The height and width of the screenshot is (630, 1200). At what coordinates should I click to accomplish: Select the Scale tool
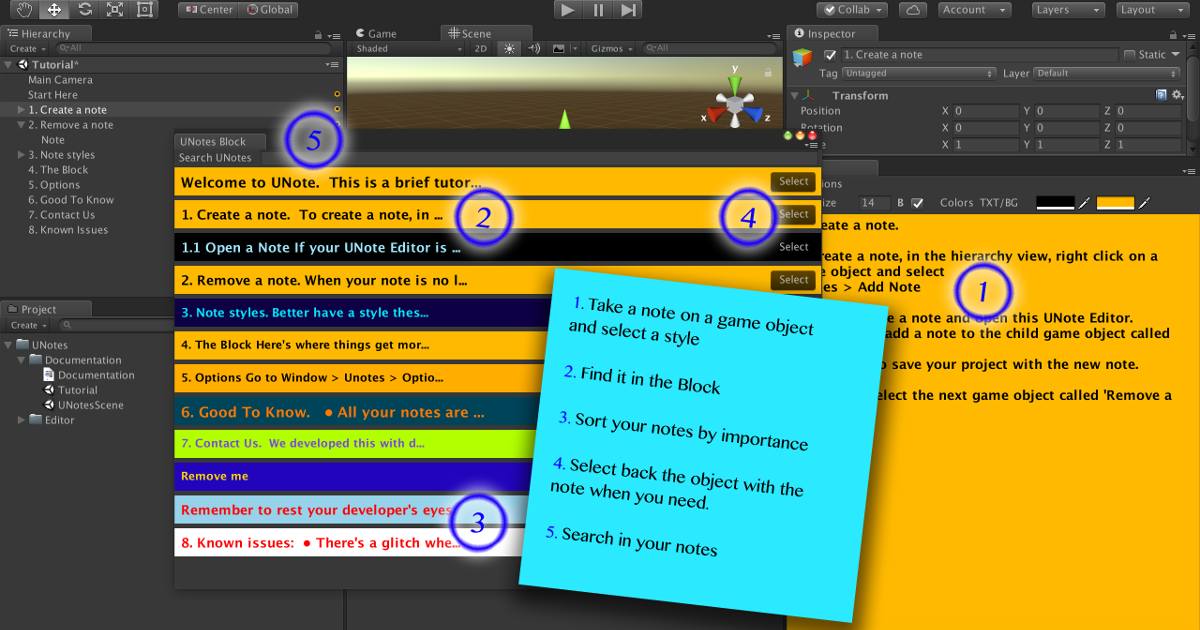pyautogui.click(x=112, y=9)
